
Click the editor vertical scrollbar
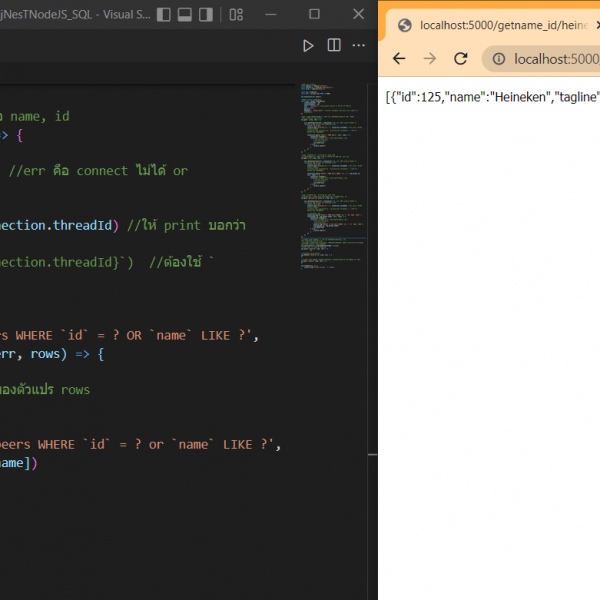click(371, 300)
